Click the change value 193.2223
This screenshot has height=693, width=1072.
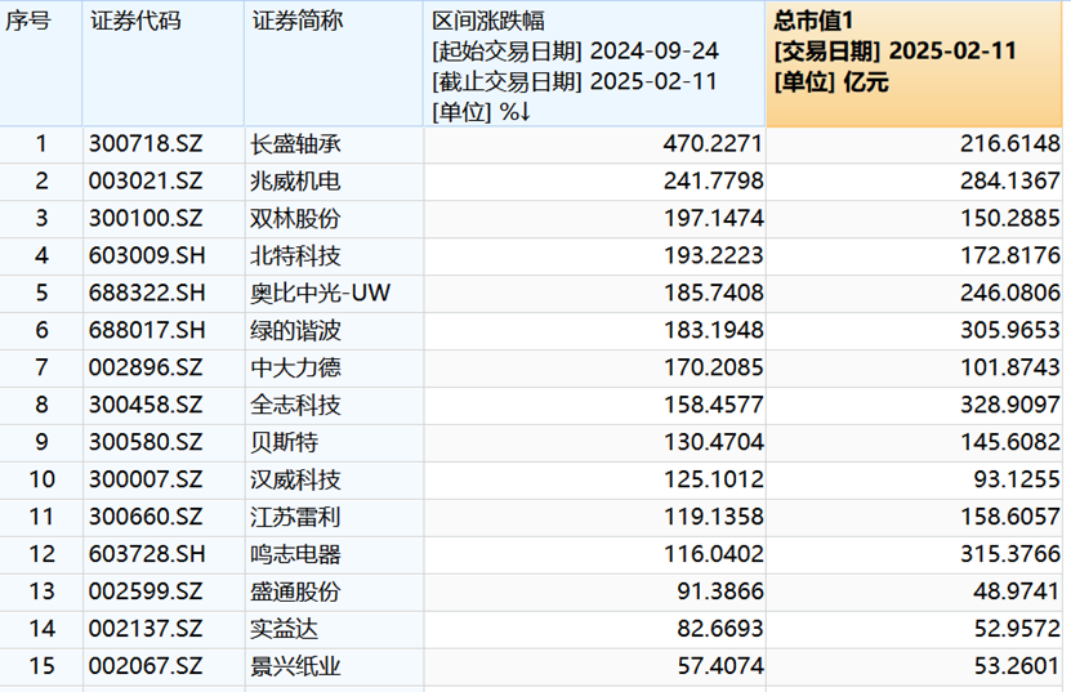click(713, 256)
